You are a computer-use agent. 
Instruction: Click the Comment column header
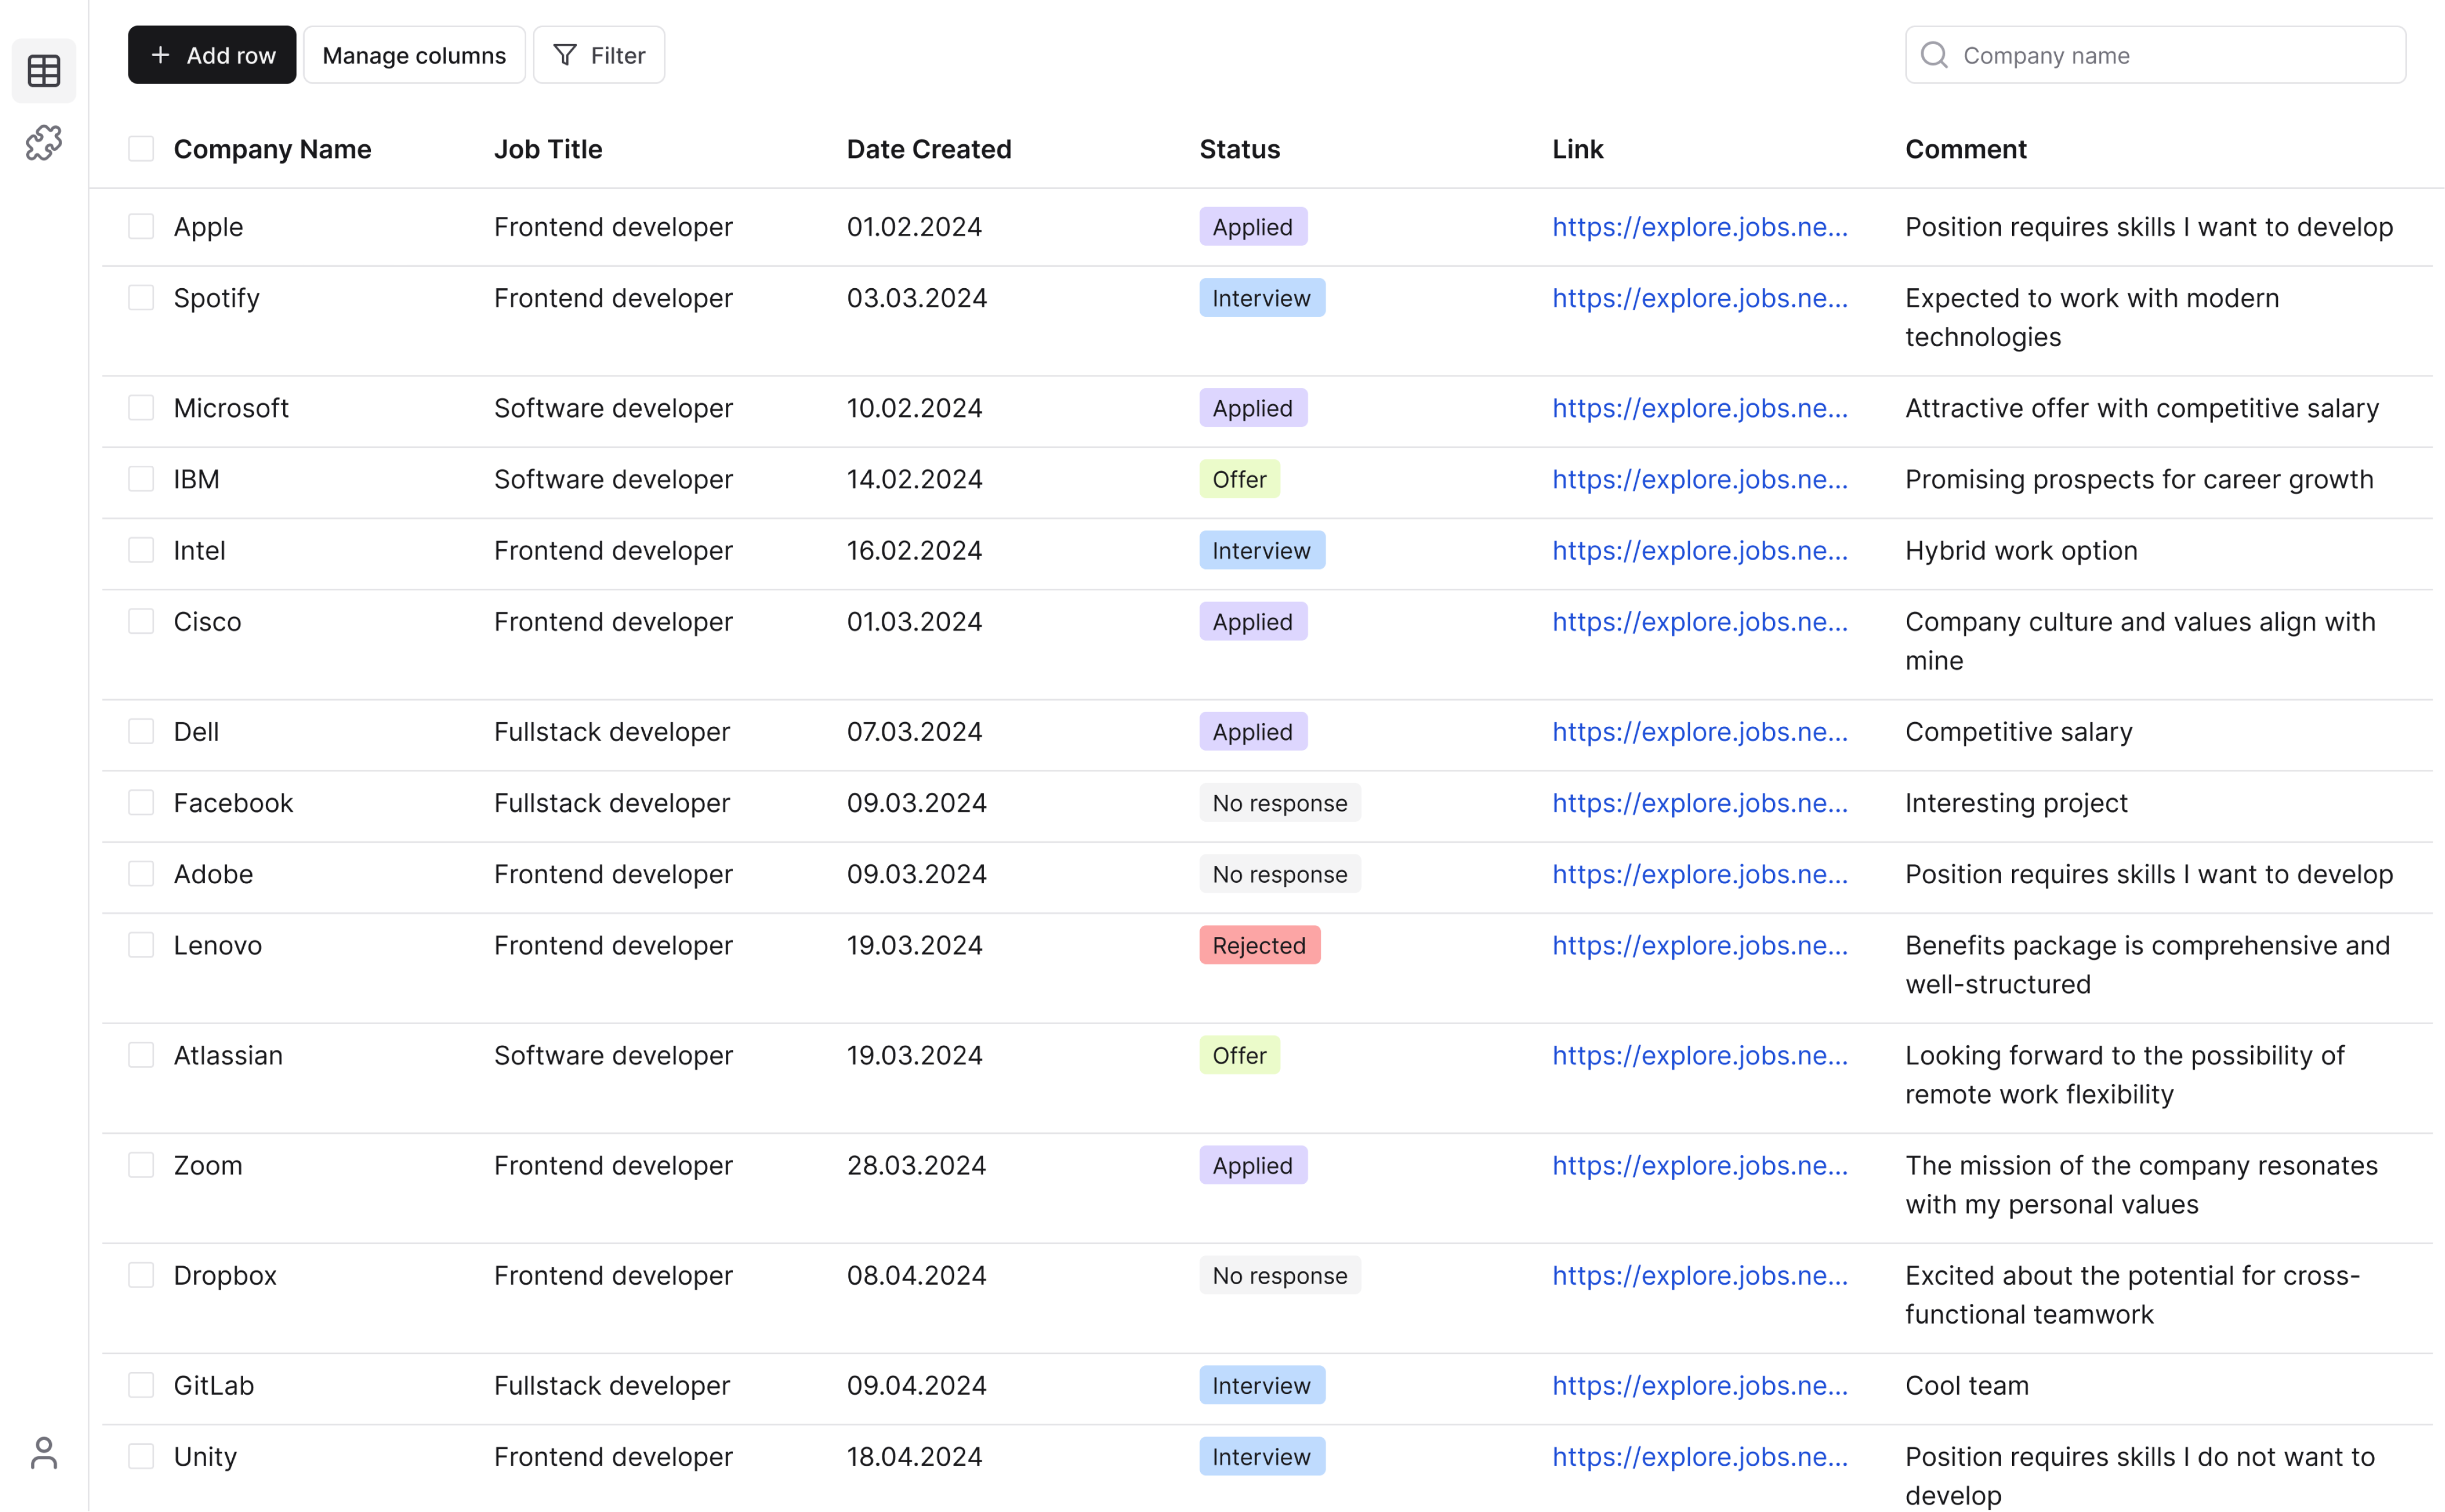1966,149
